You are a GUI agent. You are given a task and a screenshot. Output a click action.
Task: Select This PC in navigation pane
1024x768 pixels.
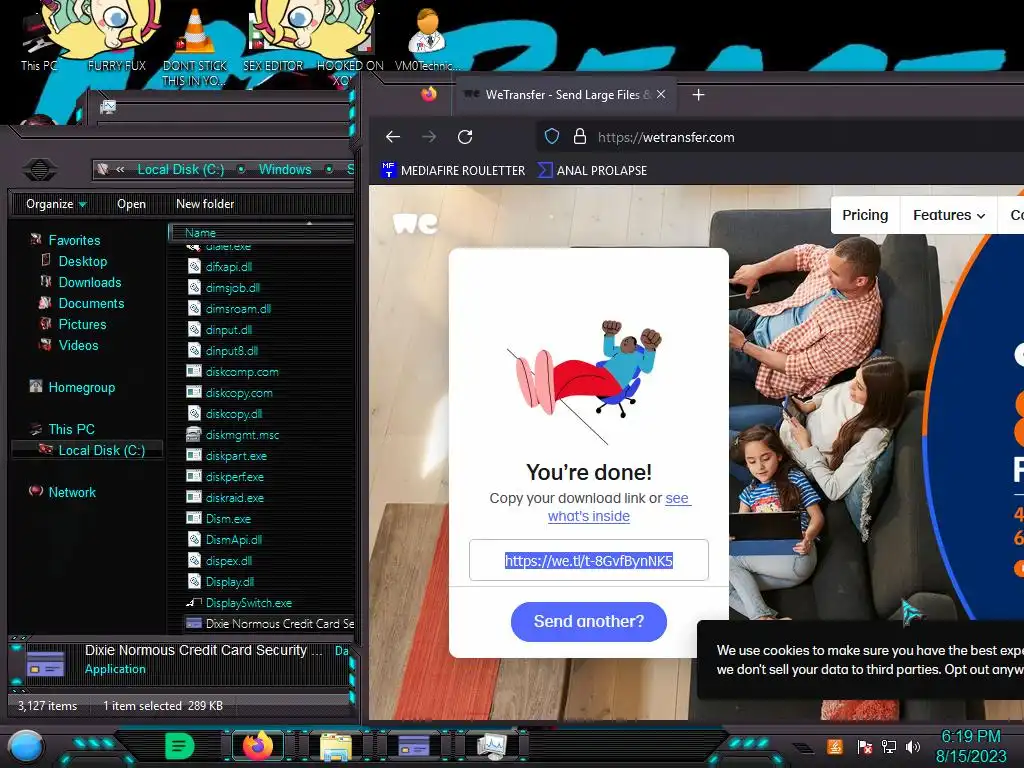[x=71, y=429]
